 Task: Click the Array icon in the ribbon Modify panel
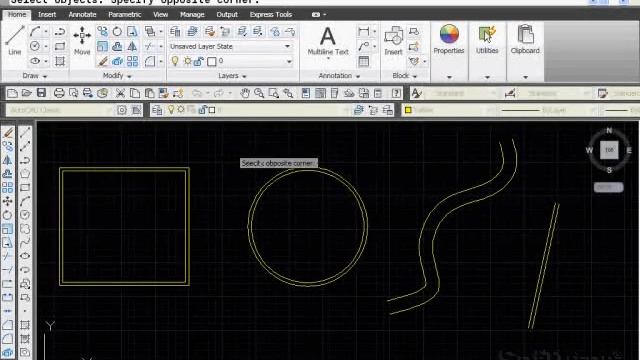pos(132,61)
